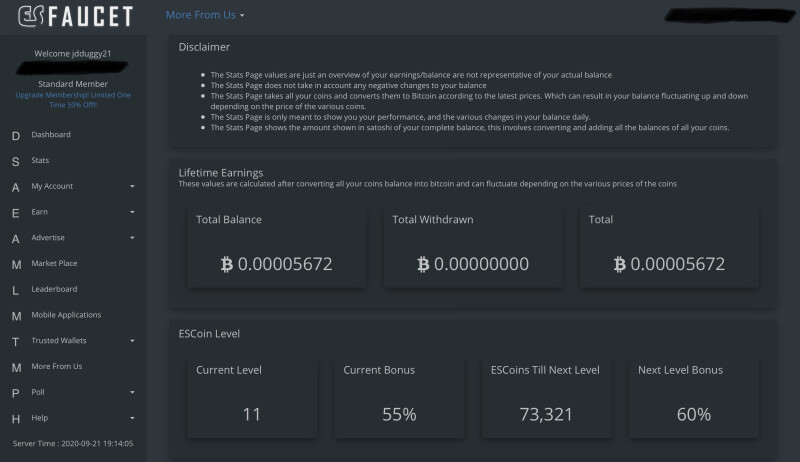Click the Trusted Wallets icon T
Image resolution: width=800 pixels, height=462 pixels.
tap(16, 342)
